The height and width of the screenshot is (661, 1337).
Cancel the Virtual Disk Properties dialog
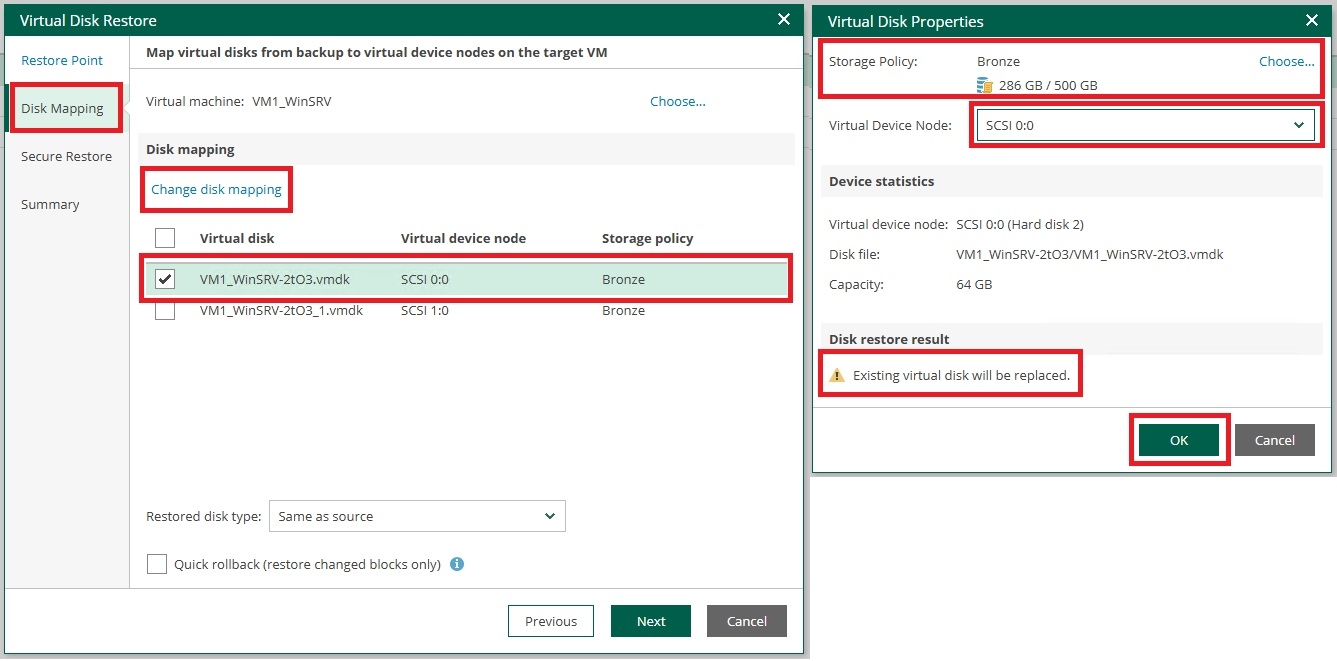coord(1275,440)
